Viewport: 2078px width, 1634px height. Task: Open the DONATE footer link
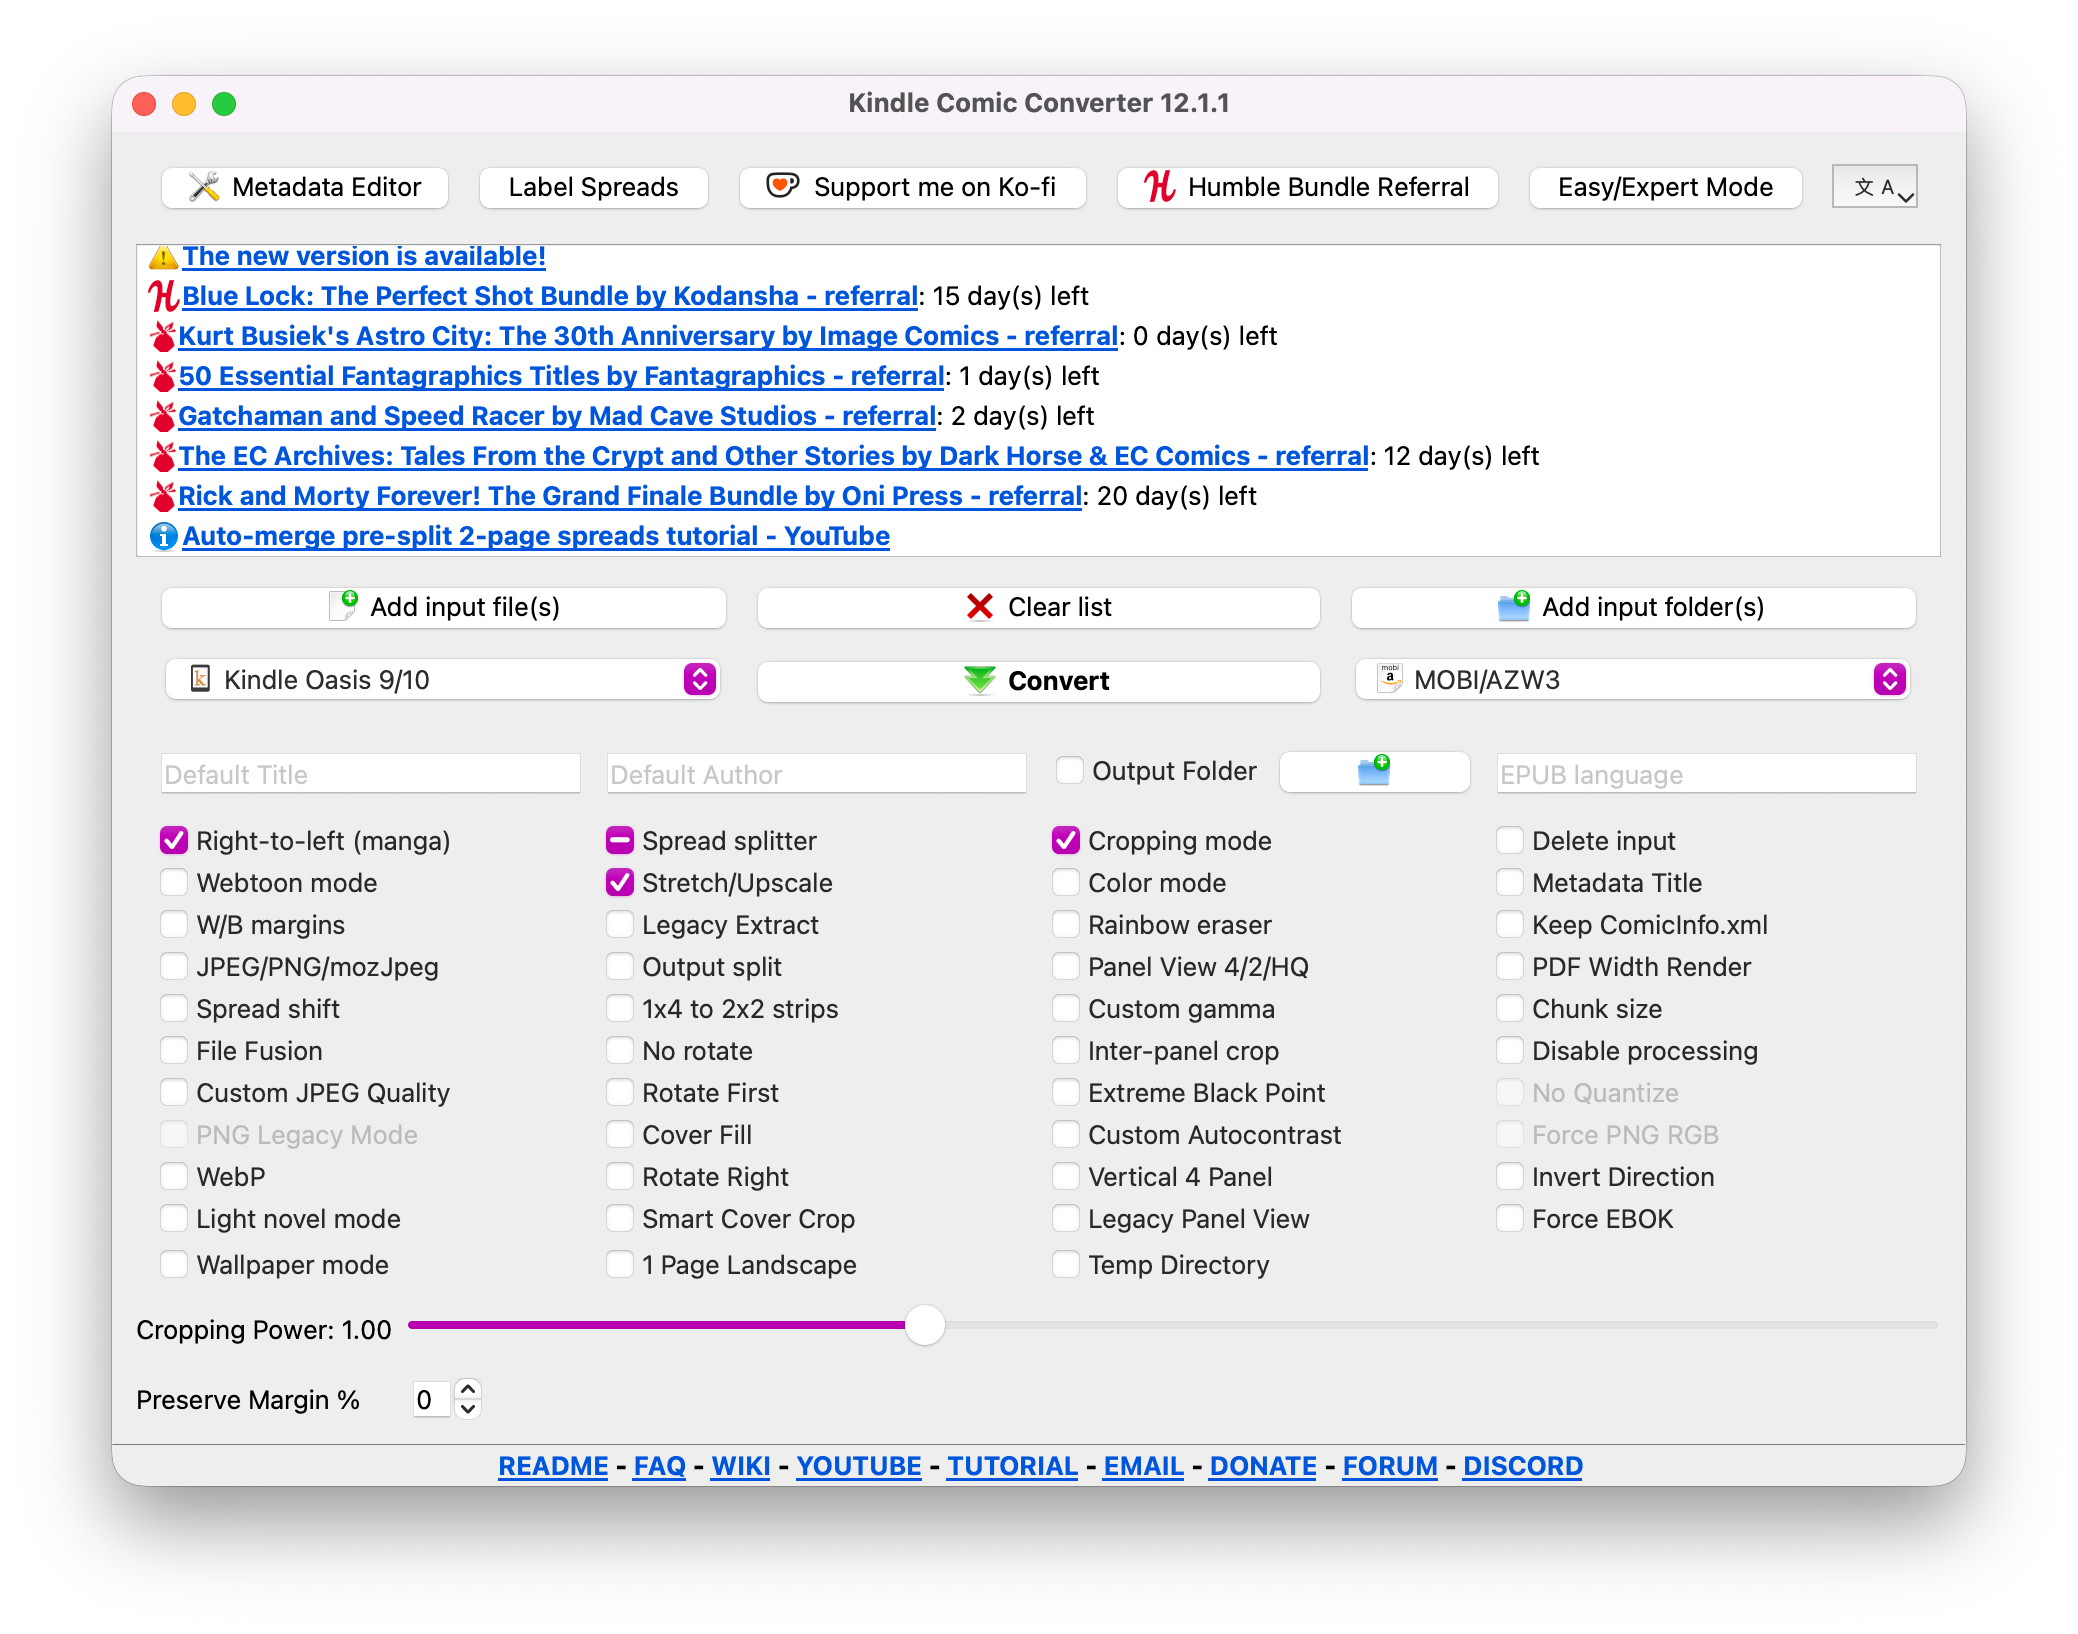[1263, 1466]
